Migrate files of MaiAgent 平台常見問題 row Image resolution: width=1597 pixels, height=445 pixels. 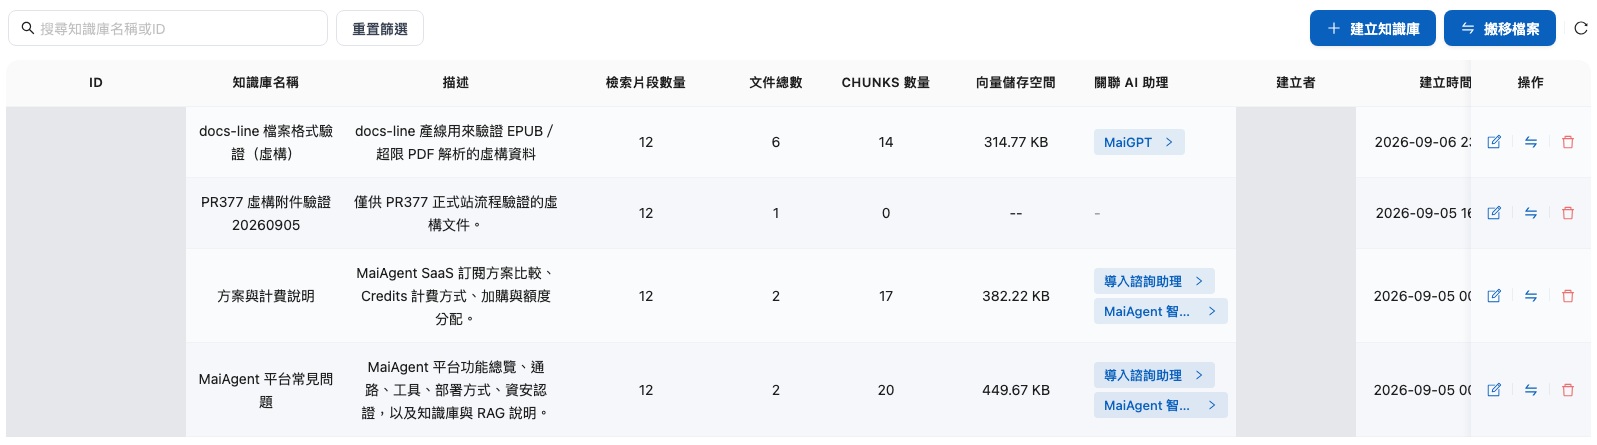(1531, 390)
